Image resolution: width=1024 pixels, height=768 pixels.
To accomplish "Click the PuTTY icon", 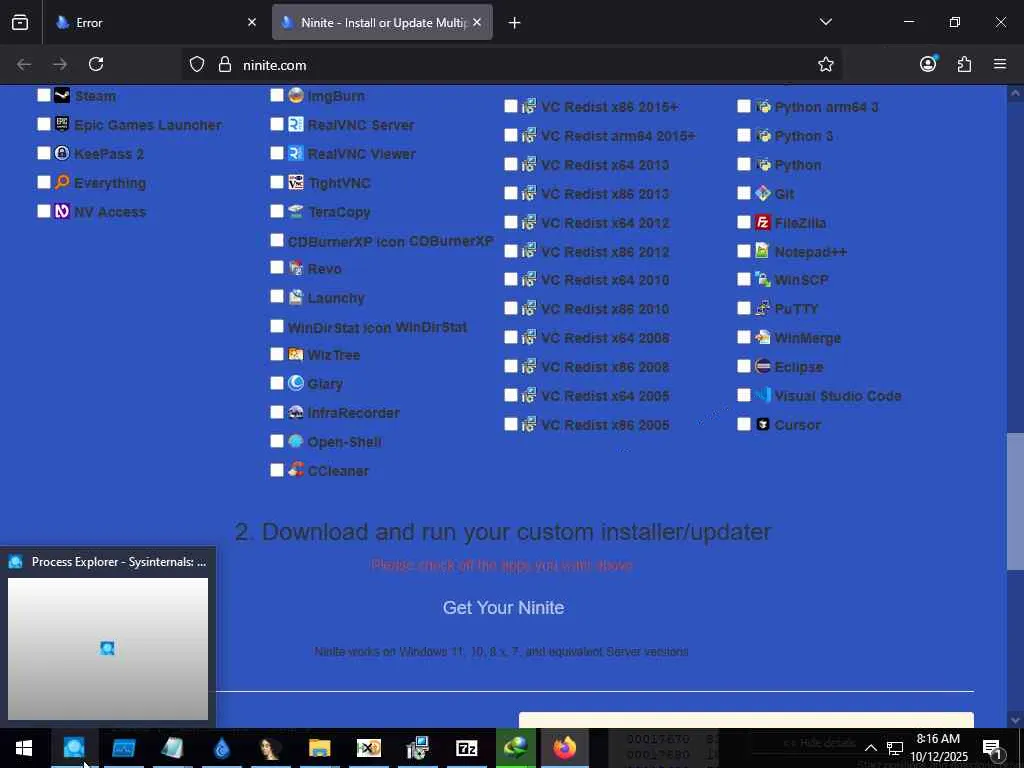I will (x=763, y=308).
